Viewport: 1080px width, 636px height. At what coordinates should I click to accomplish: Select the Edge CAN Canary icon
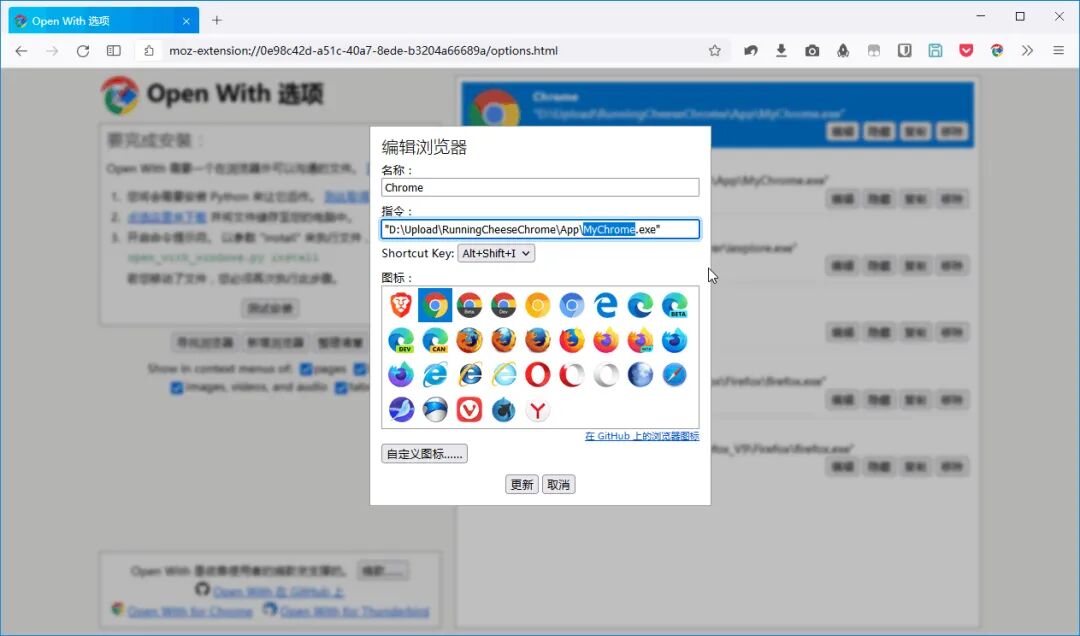click(x=435, y=340)
